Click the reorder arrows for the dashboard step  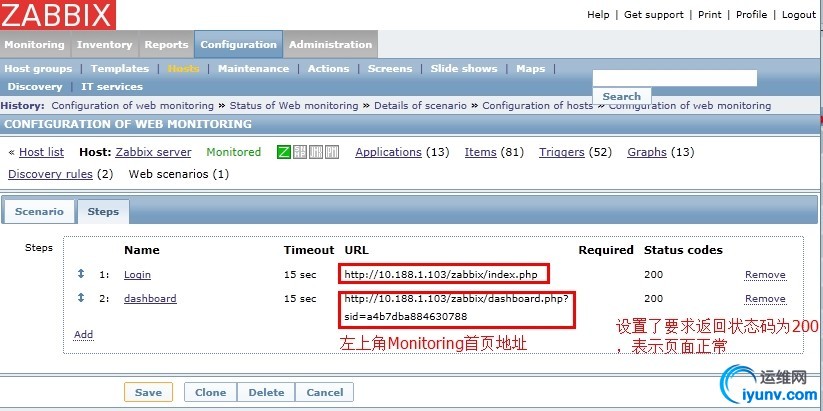click(x=81, y=298)
